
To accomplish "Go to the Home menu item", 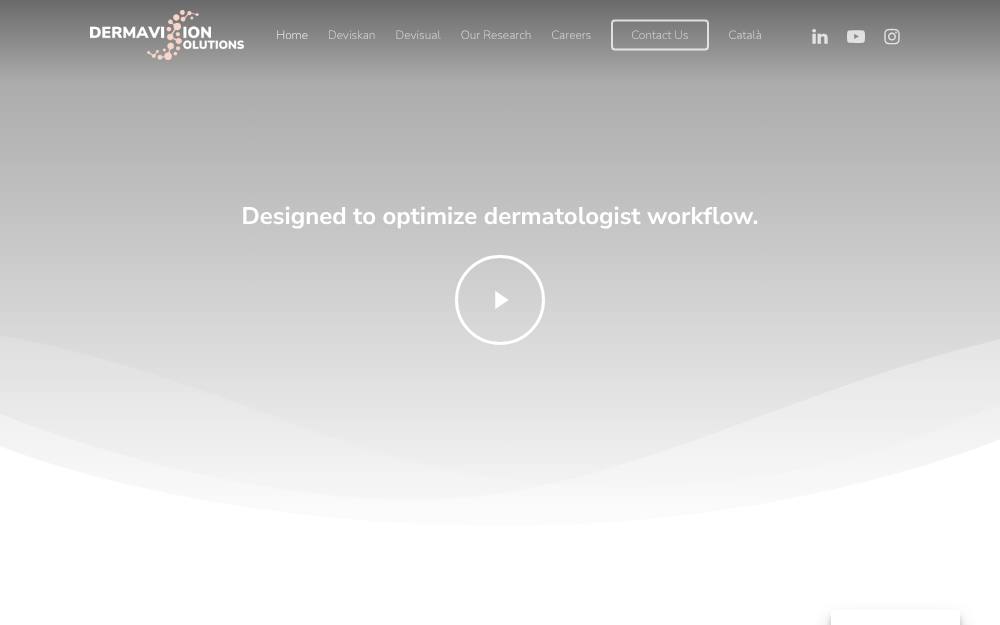I will (292, 35).
